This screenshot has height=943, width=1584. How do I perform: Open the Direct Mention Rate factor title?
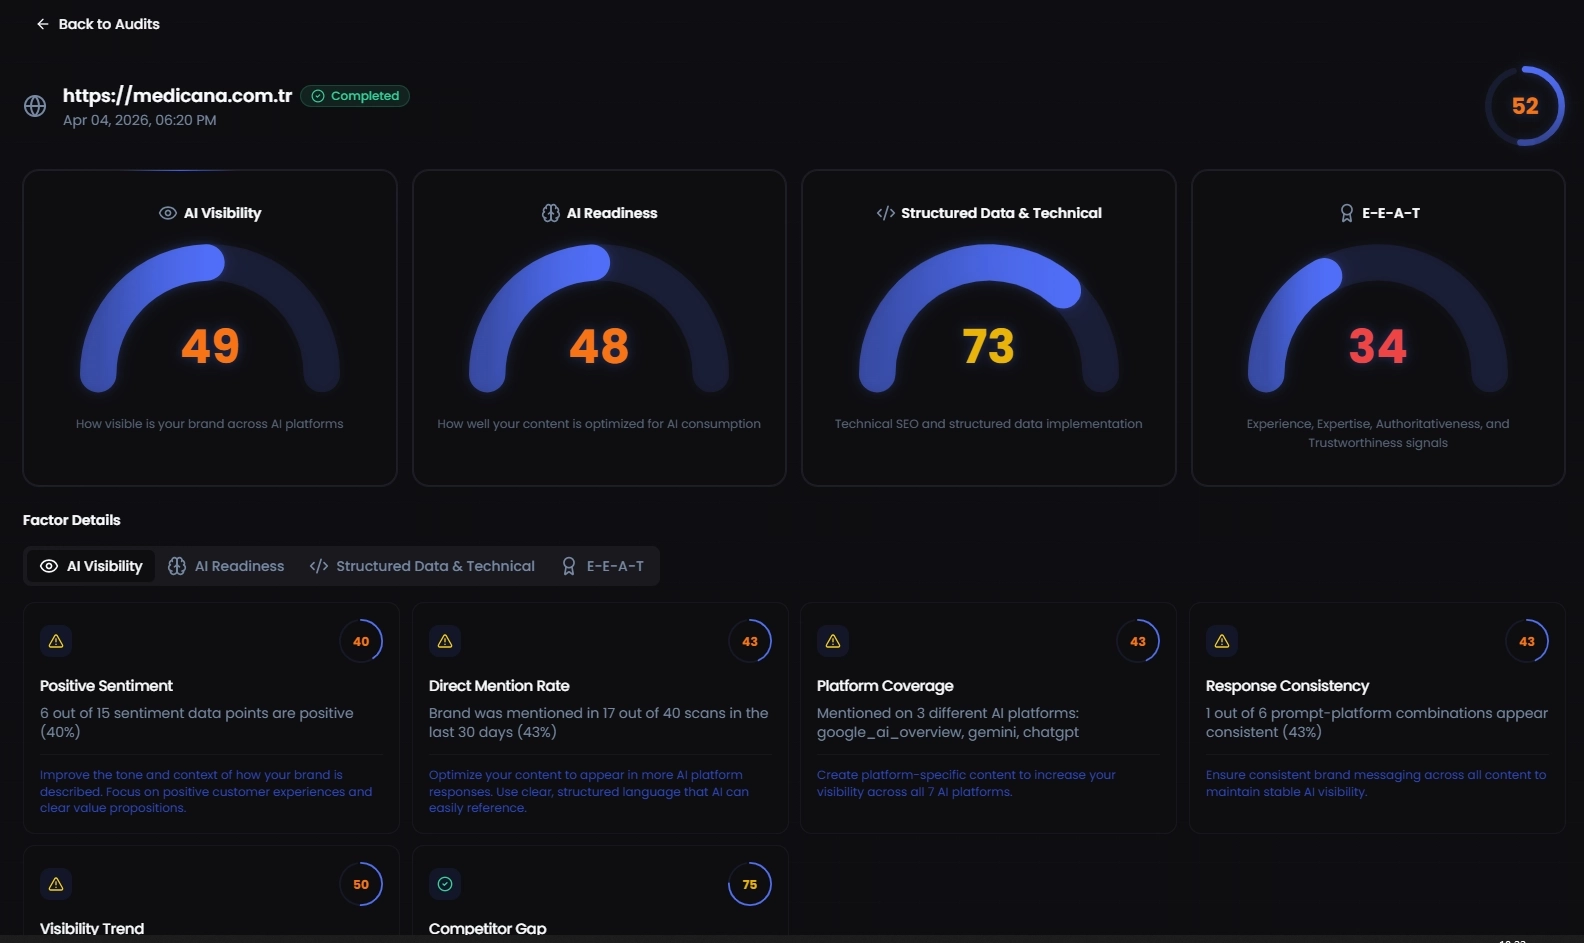[499, 686]
